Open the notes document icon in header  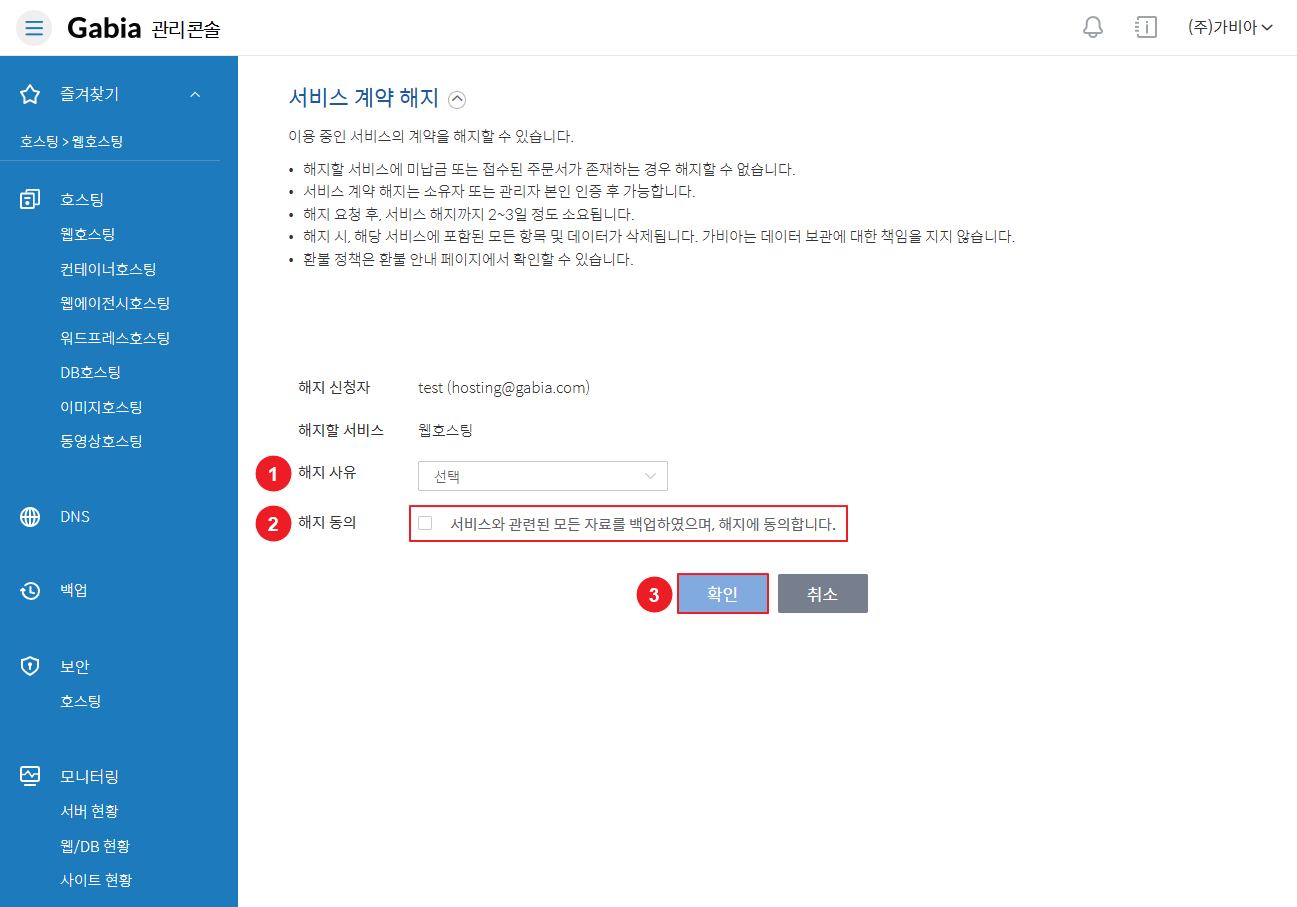point(1146,27)
